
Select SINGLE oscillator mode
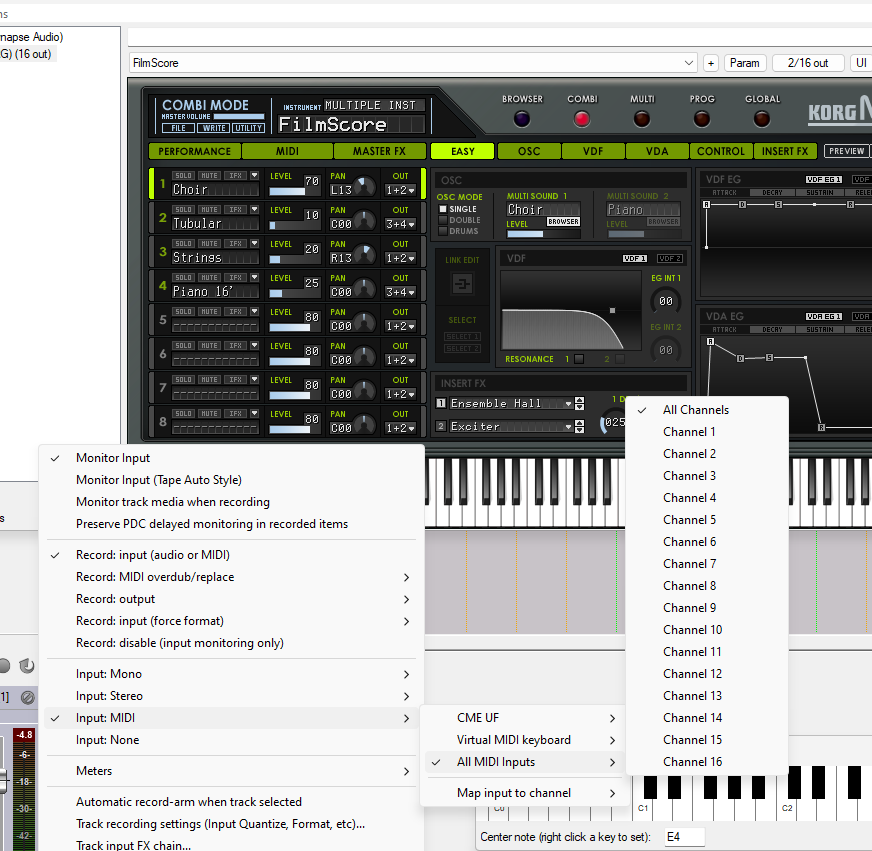point(444,209)
